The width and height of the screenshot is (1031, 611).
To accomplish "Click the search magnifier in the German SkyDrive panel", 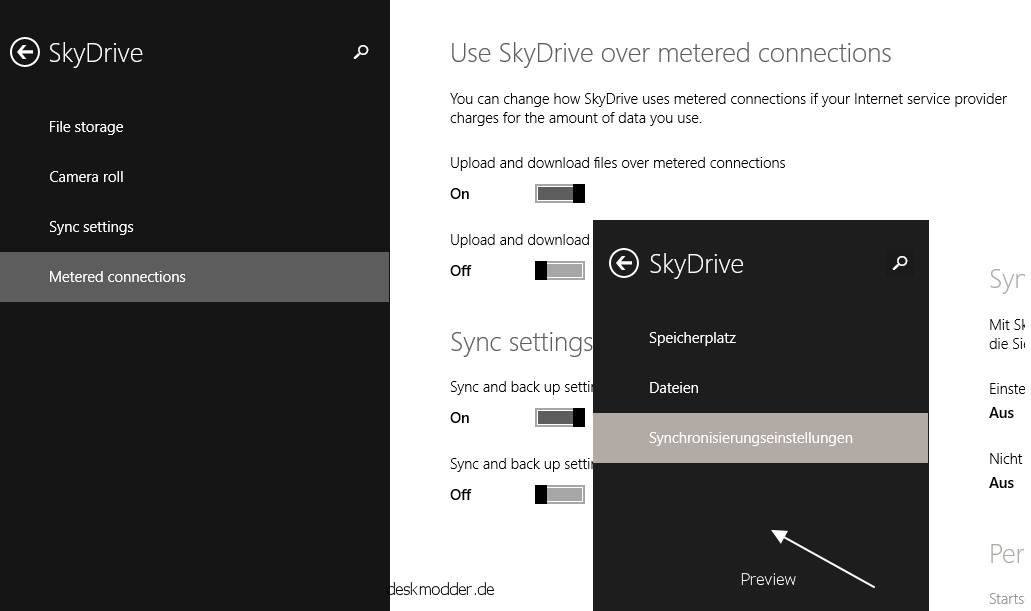I will pyautogui.click(x=900, y=263).
